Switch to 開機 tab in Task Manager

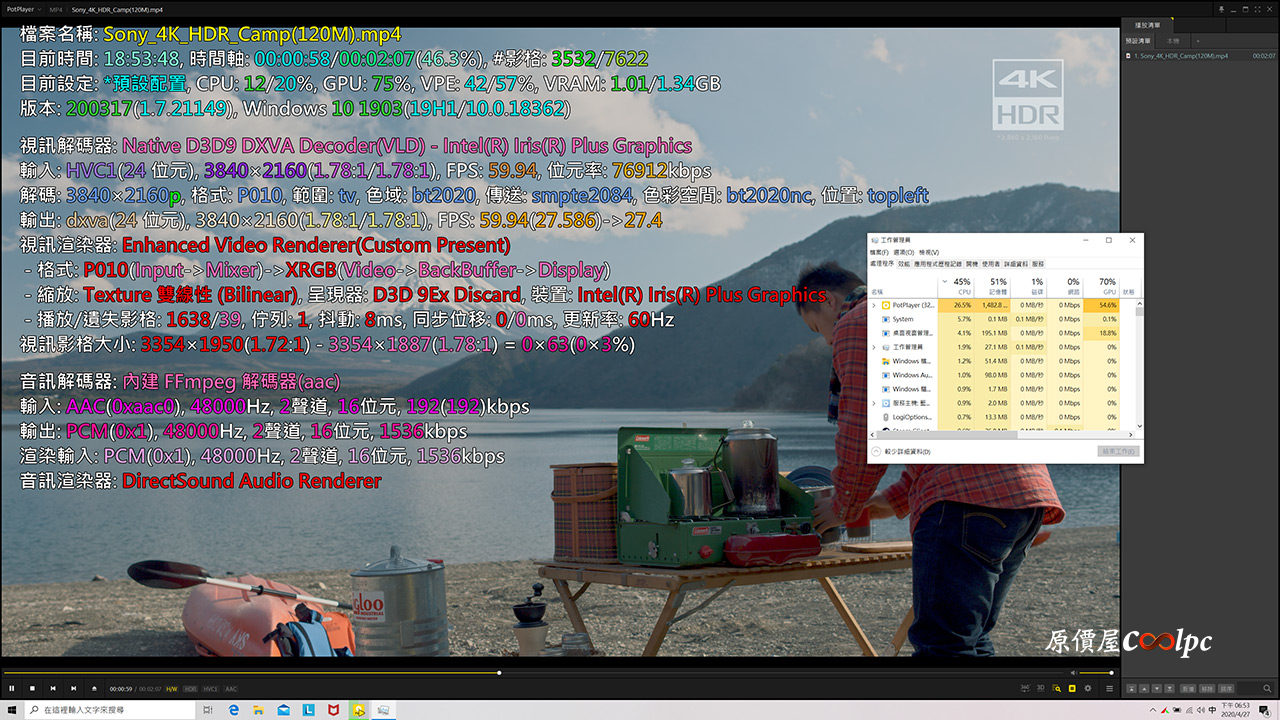coord(972,264)
